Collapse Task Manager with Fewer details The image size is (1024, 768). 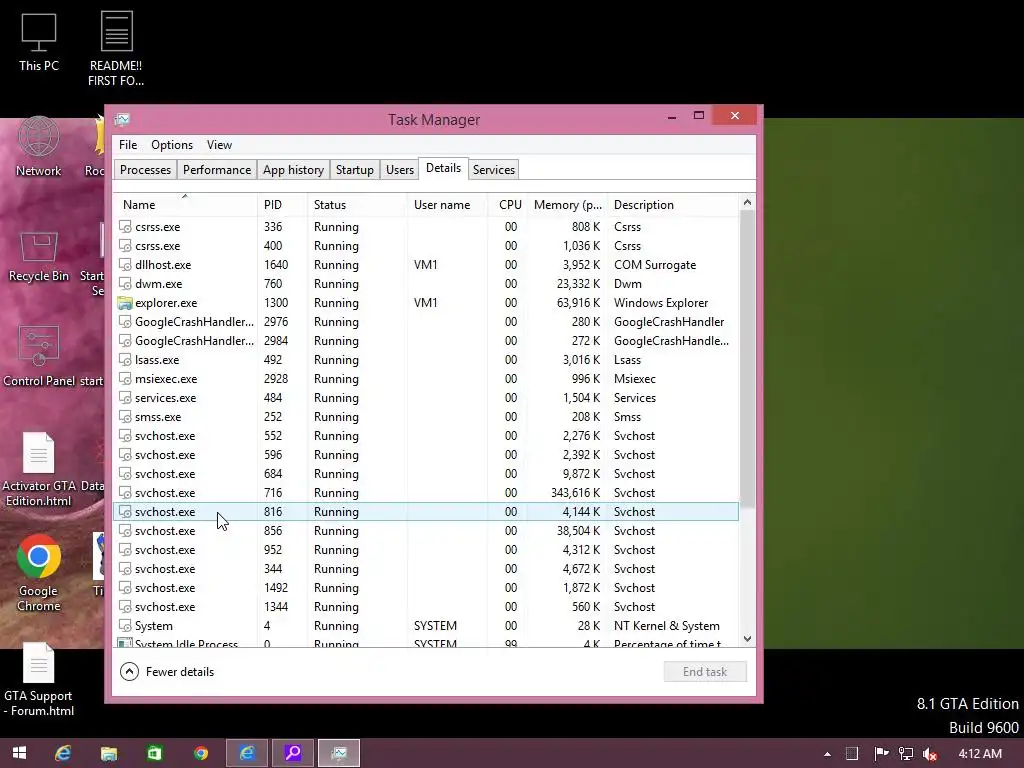(168, 671)
